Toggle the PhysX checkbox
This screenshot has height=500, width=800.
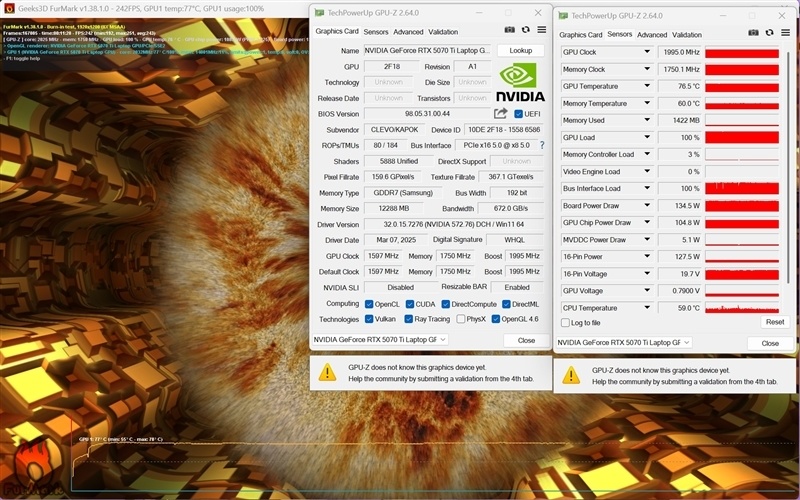click(x=461, y=319)
